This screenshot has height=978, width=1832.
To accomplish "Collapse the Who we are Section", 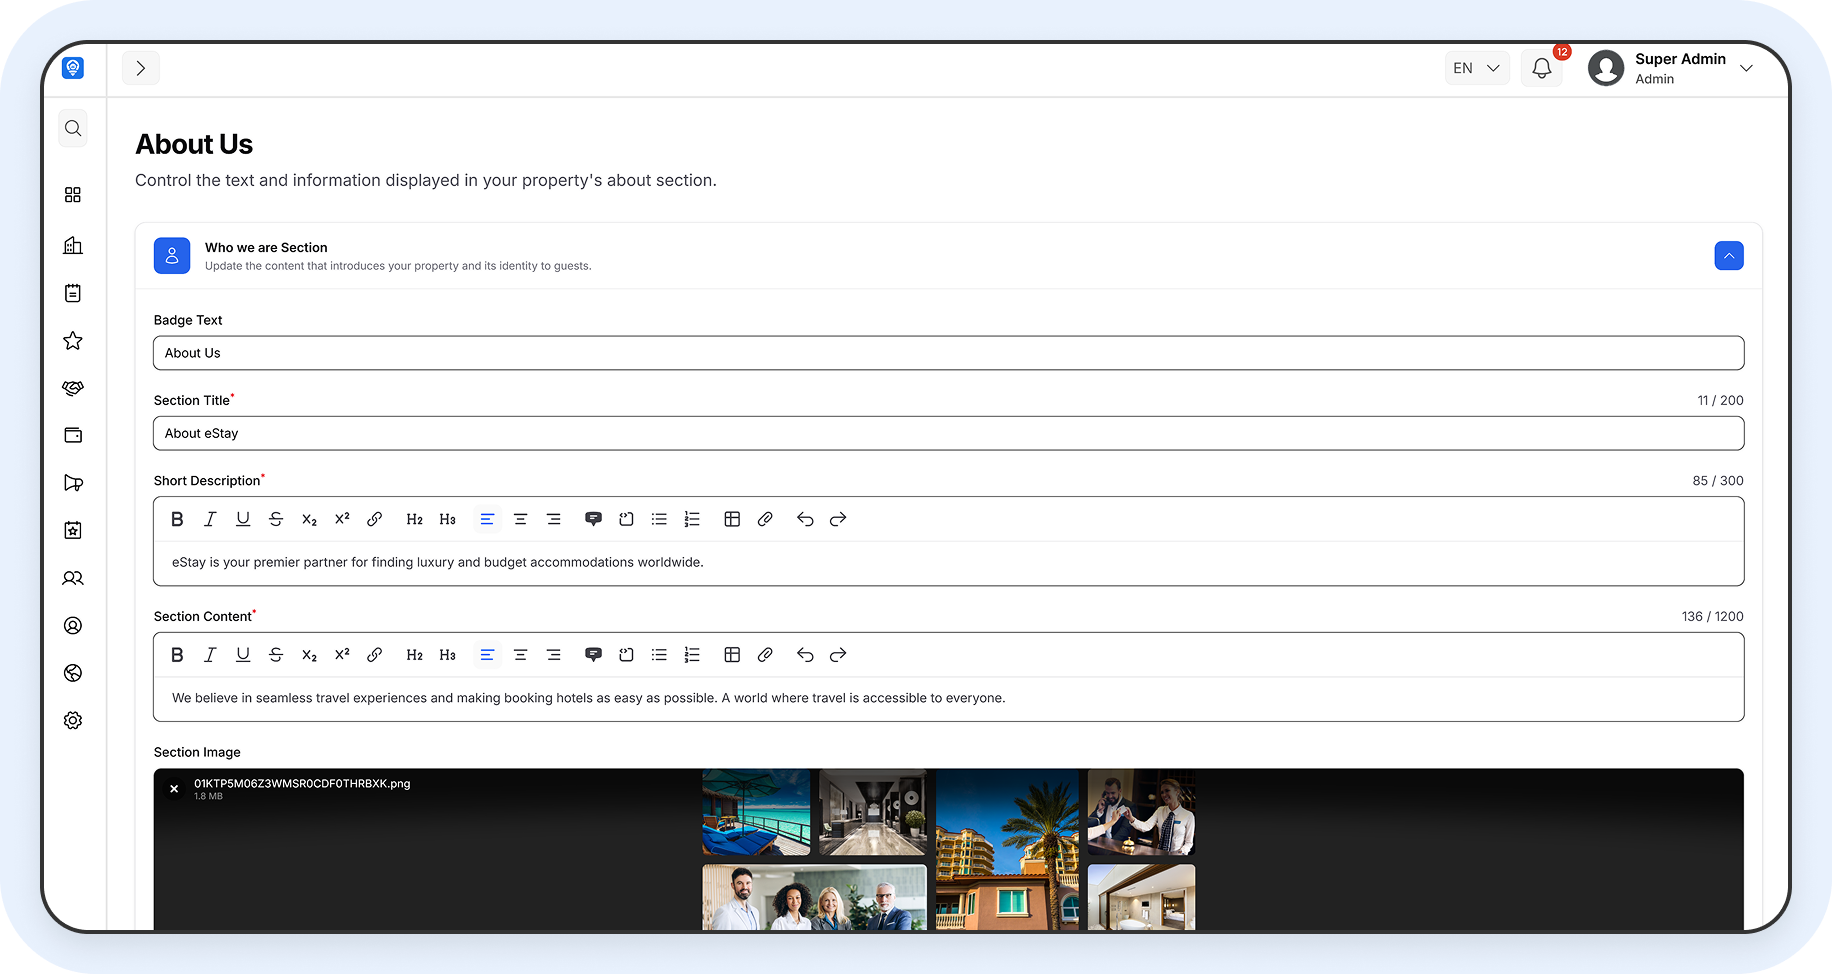I will pyautogui.click(x=1729, y=256).
